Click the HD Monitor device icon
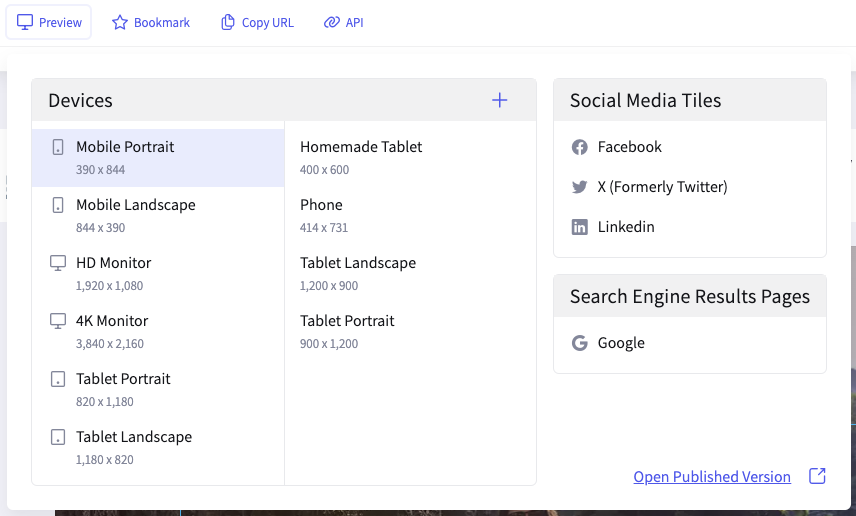 click(x=58, y=263)
